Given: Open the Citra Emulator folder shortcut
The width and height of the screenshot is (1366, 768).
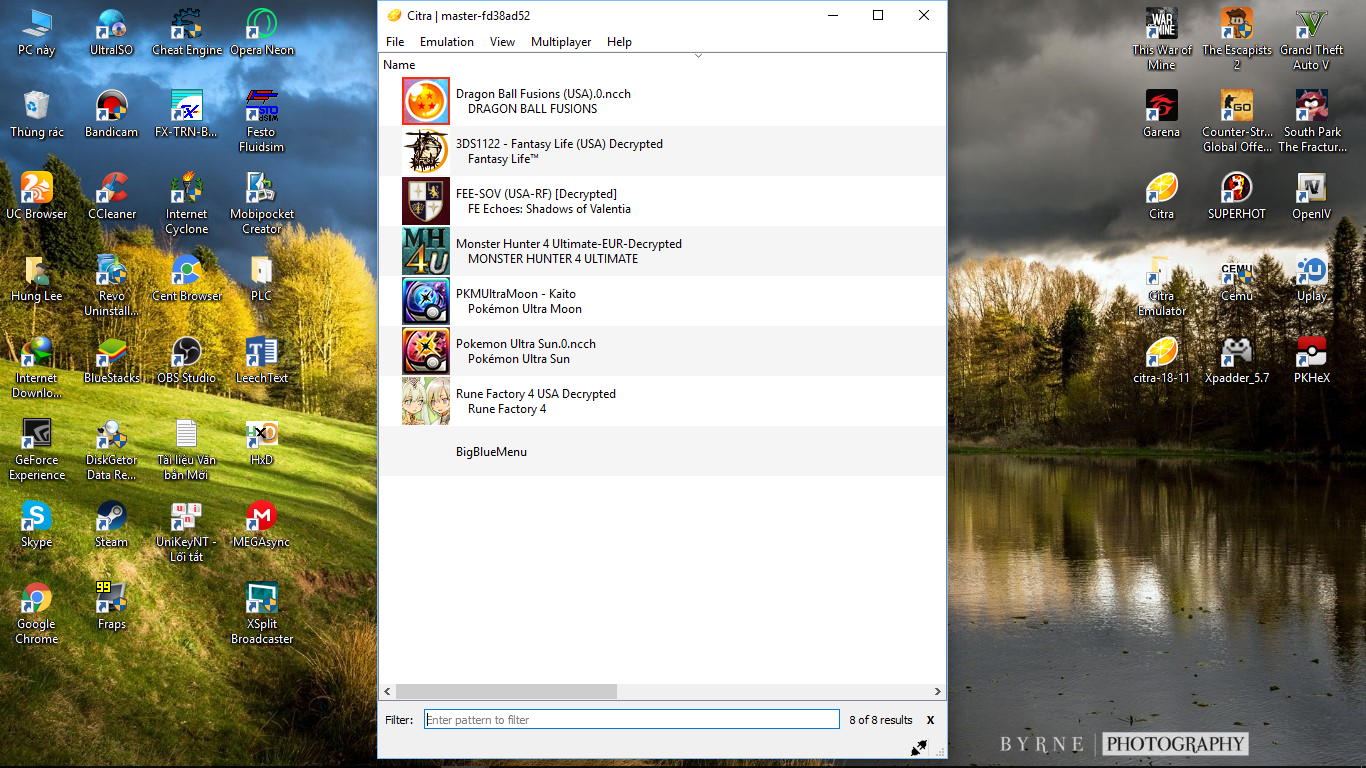Looking at the screenshot, I should pos(1162,285).
